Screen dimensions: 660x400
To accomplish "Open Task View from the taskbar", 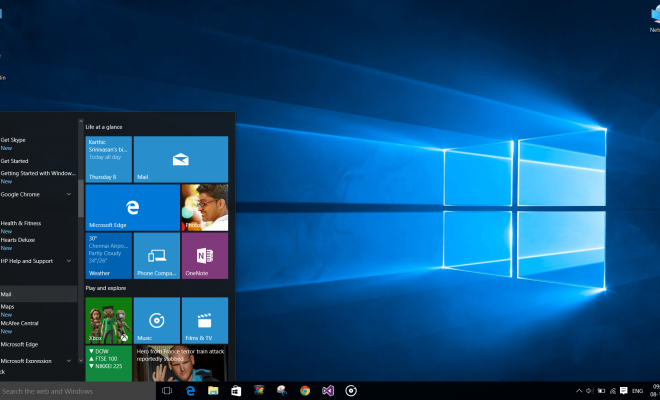I will click(167, 391).
